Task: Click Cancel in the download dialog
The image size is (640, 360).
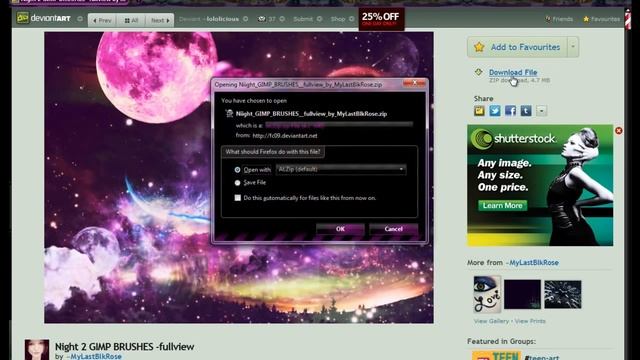Action: pyautogui.click(x=393, y=229)
